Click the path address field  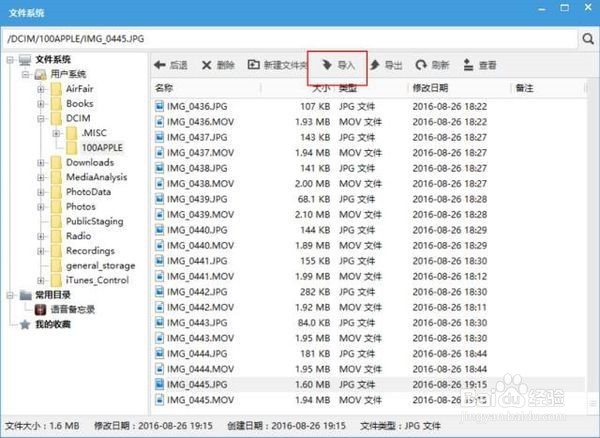click(290, 39)
